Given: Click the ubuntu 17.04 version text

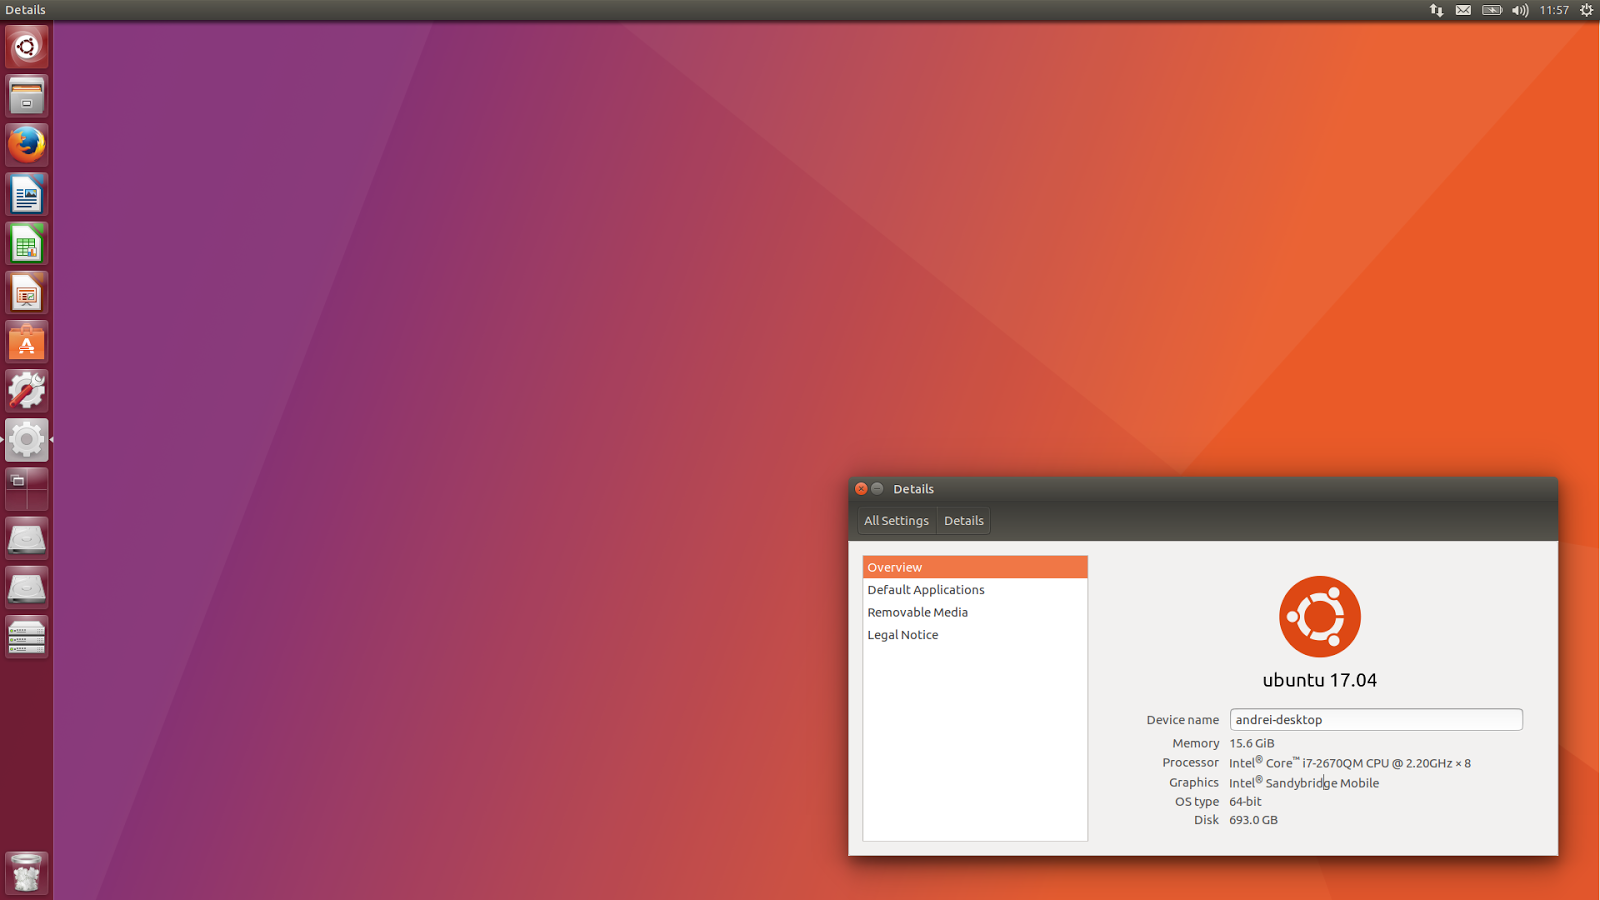Looking at the screenshot, I should pyautogui.click(x=1320, y=680).
